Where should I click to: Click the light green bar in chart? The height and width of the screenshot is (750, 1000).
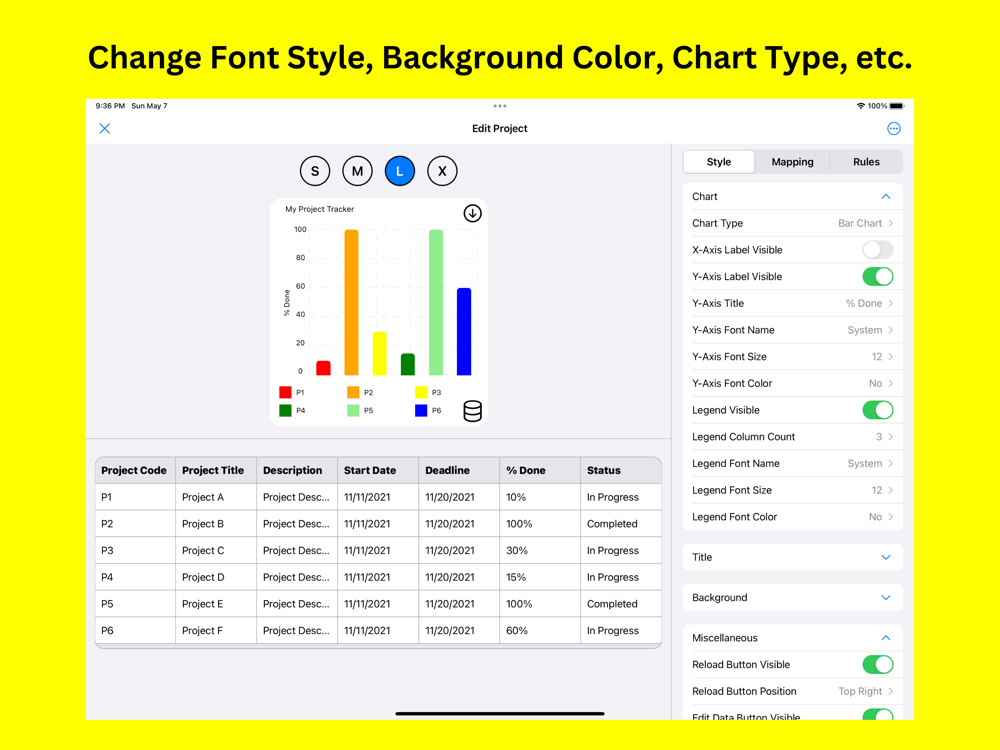pos(436,302)
